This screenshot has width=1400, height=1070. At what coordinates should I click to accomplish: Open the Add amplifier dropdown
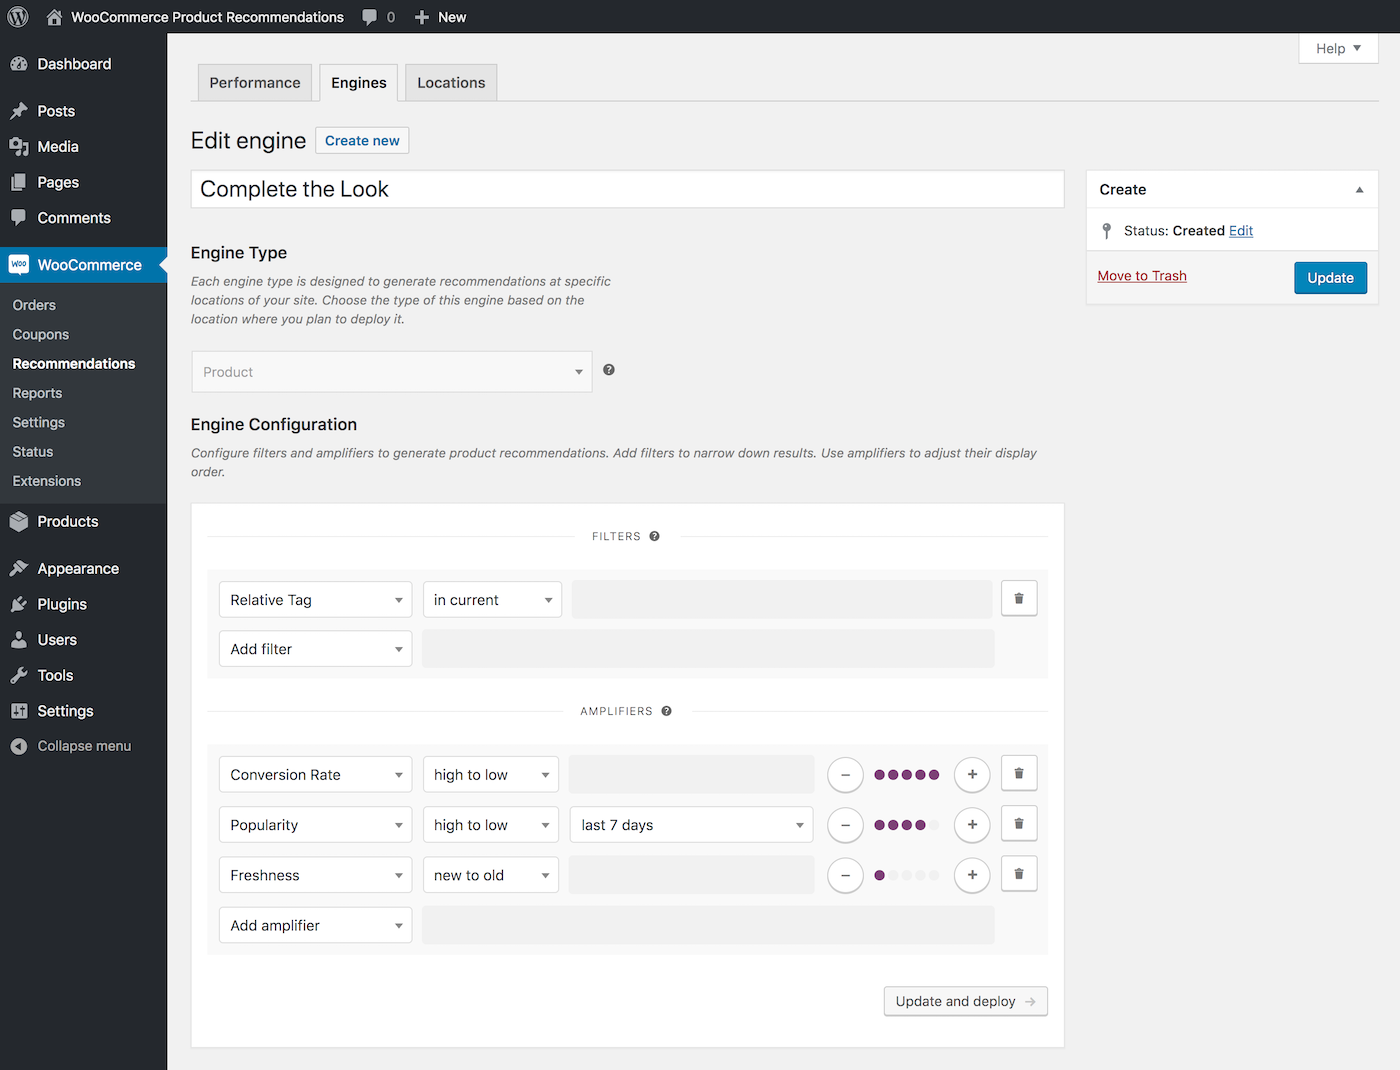315,926
